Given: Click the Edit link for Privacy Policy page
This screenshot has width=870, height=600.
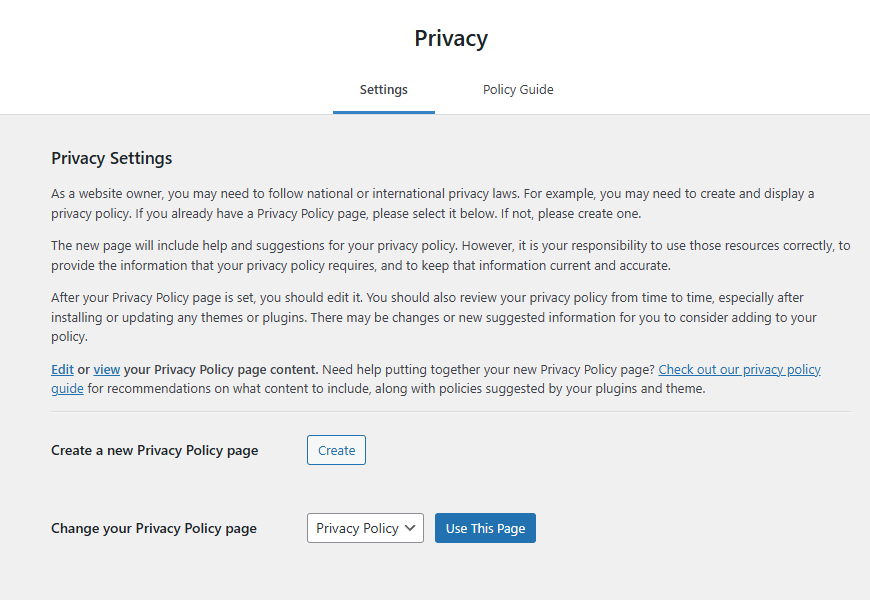Looking at the screenshot, I should 62,370.
